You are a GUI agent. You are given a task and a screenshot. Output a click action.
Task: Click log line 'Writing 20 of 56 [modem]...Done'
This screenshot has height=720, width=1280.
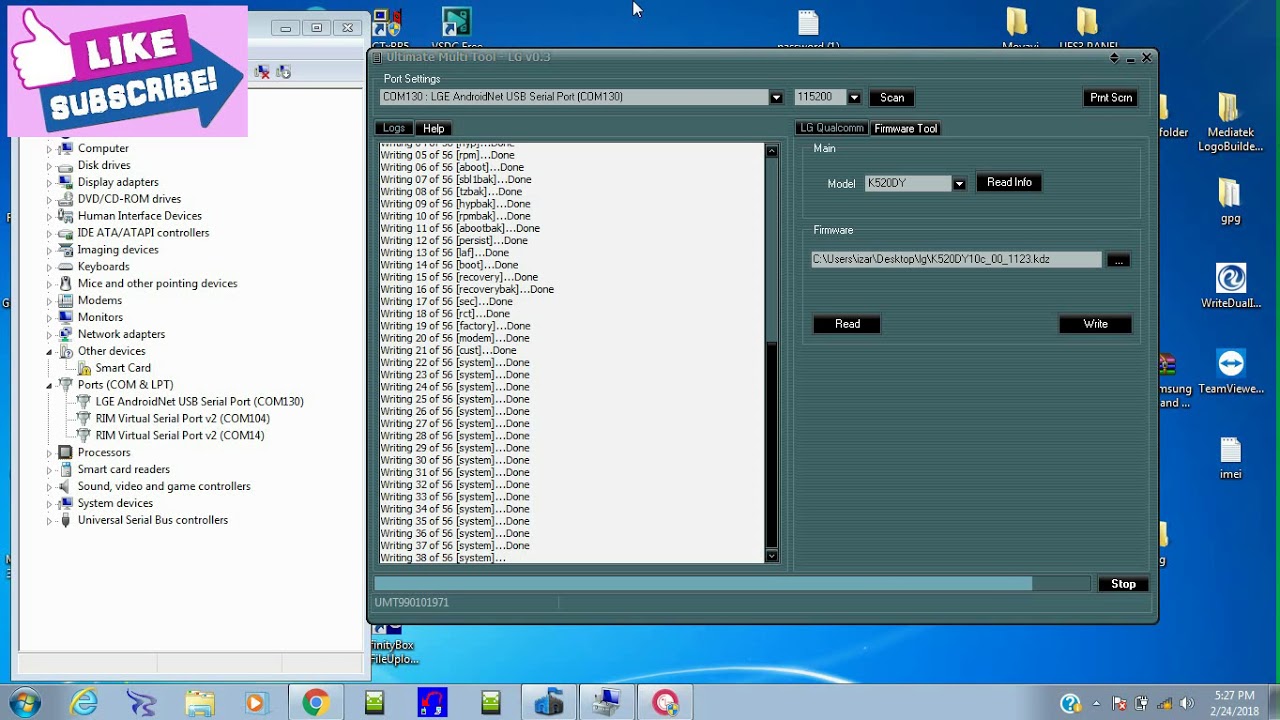[x=455, y=338]
